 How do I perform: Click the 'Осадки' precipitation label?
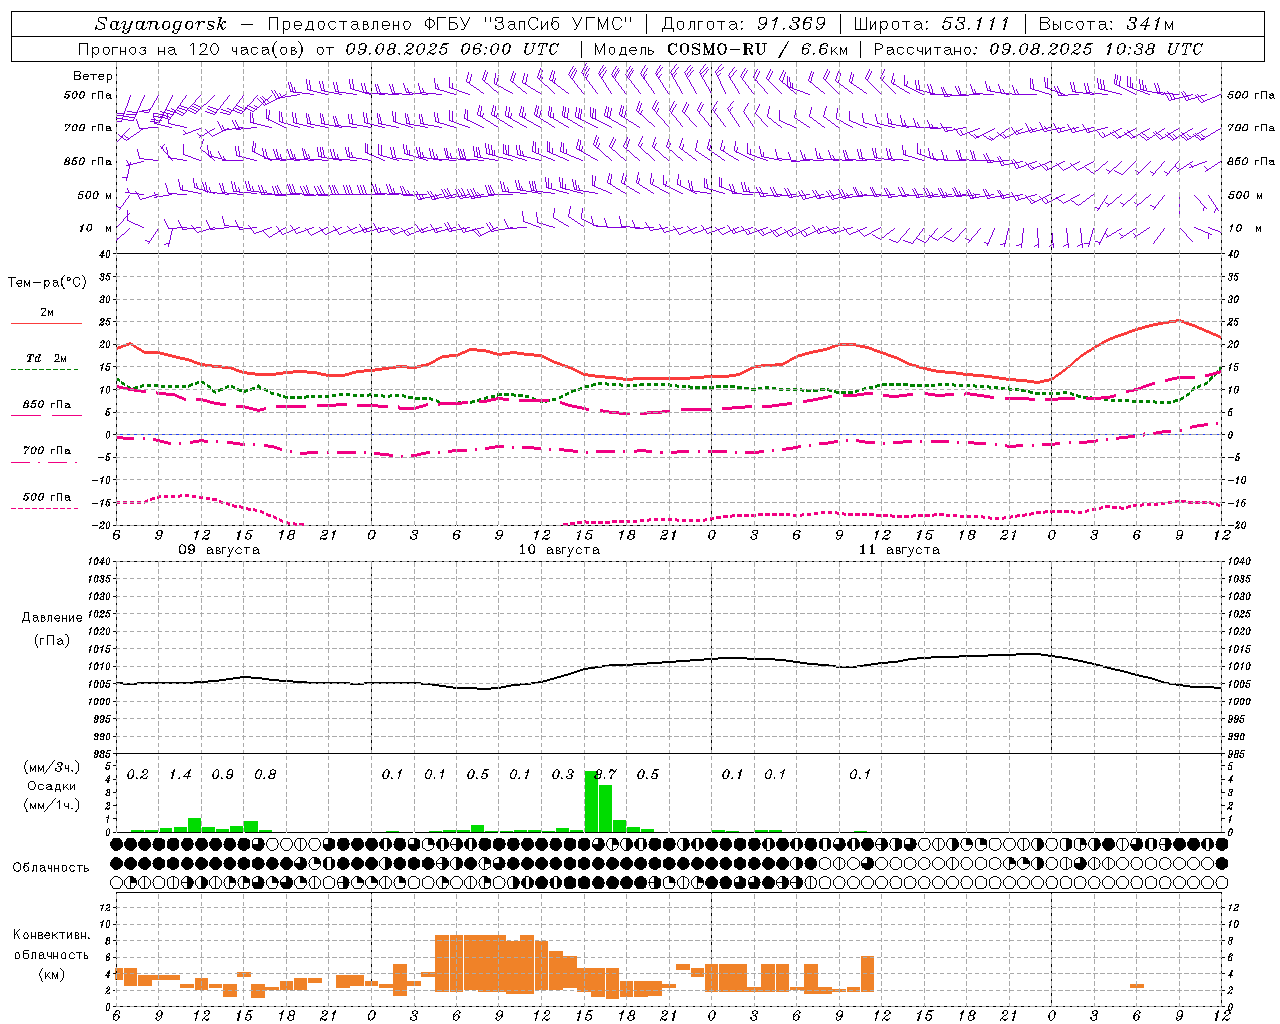52,786
